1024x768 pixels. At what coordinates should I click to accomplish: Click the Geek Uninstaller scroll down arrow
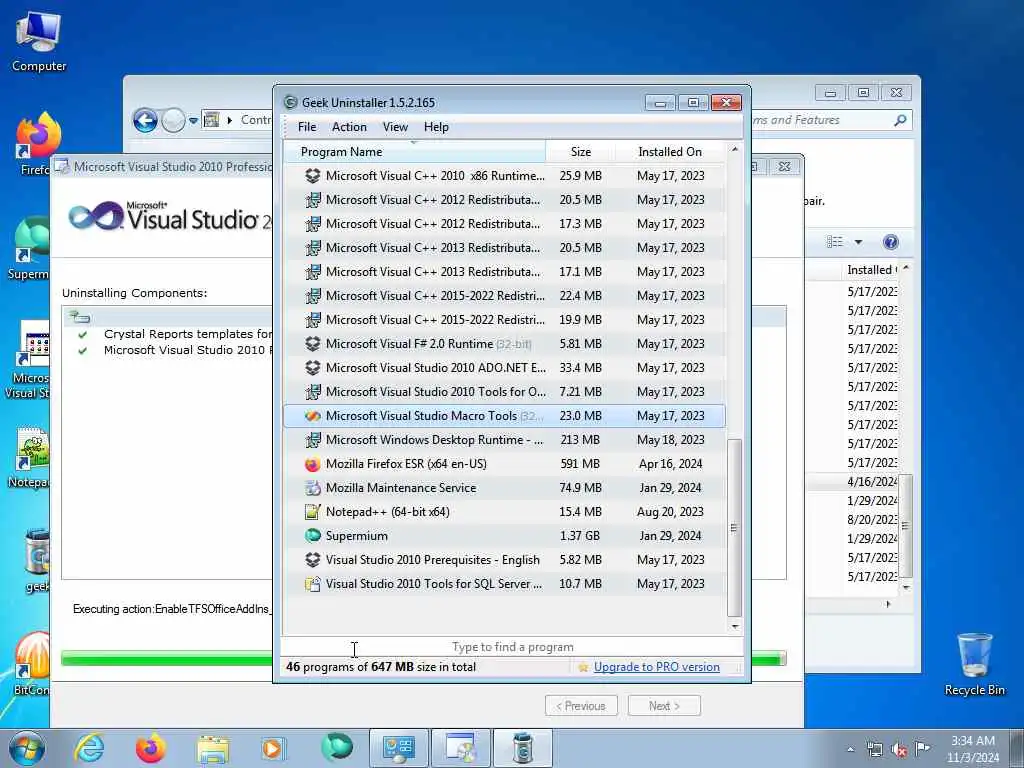pyautogui.click(x=734, y=626)
